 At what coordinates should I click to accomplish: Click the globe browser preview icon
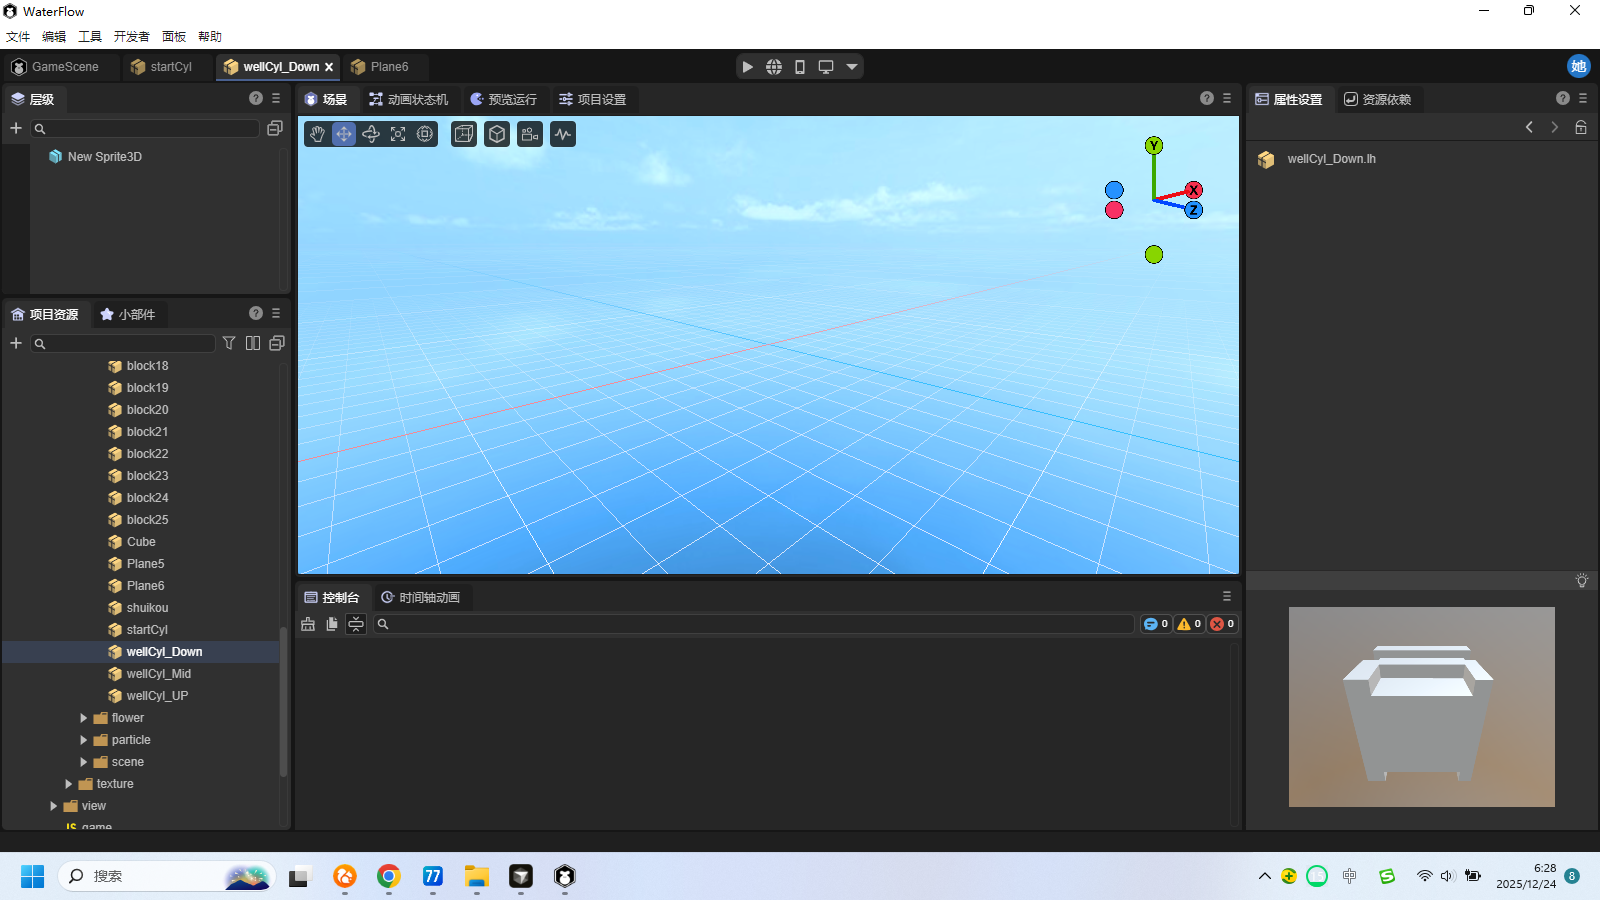[x=774, y=67]
